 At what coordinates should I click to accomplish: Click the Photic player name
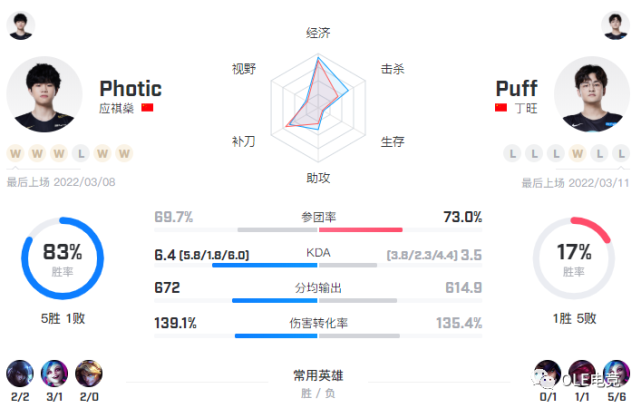(x=131, y=89)
